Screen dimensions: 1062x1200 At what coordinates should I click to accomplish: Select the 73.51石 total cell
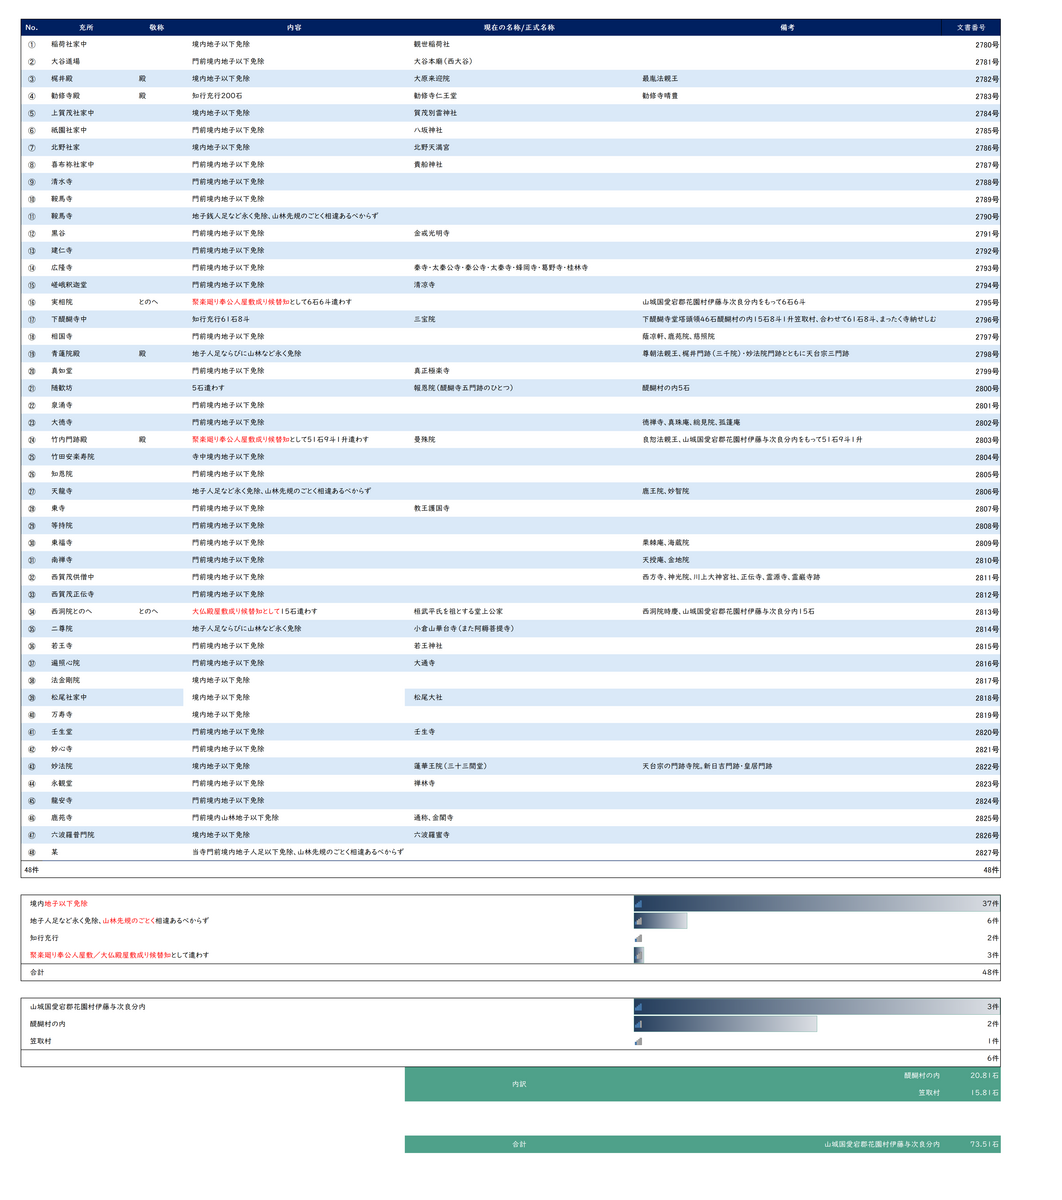[984, 1144]
